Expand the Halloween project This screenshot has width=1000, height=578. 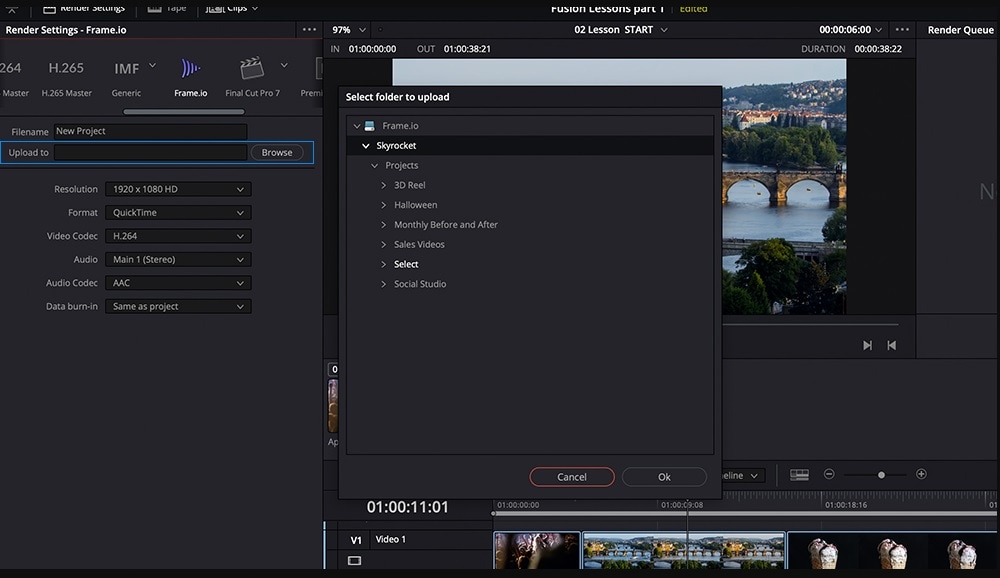pyautogui.click(x=383, y=205)
